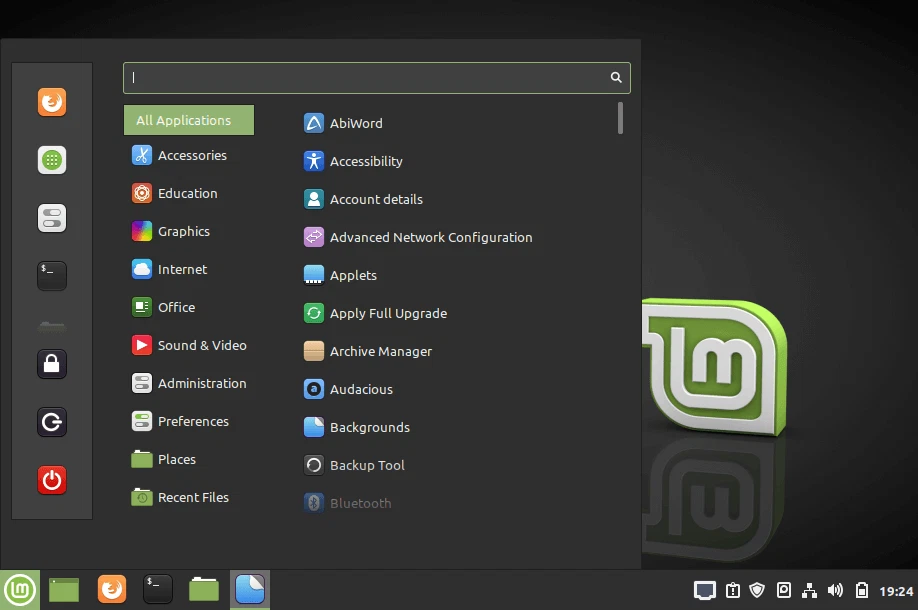This screenshot has width=918, height=610.
Task: Launch a Terminal via the sidebar icon
Action: [x=51, y=276]
